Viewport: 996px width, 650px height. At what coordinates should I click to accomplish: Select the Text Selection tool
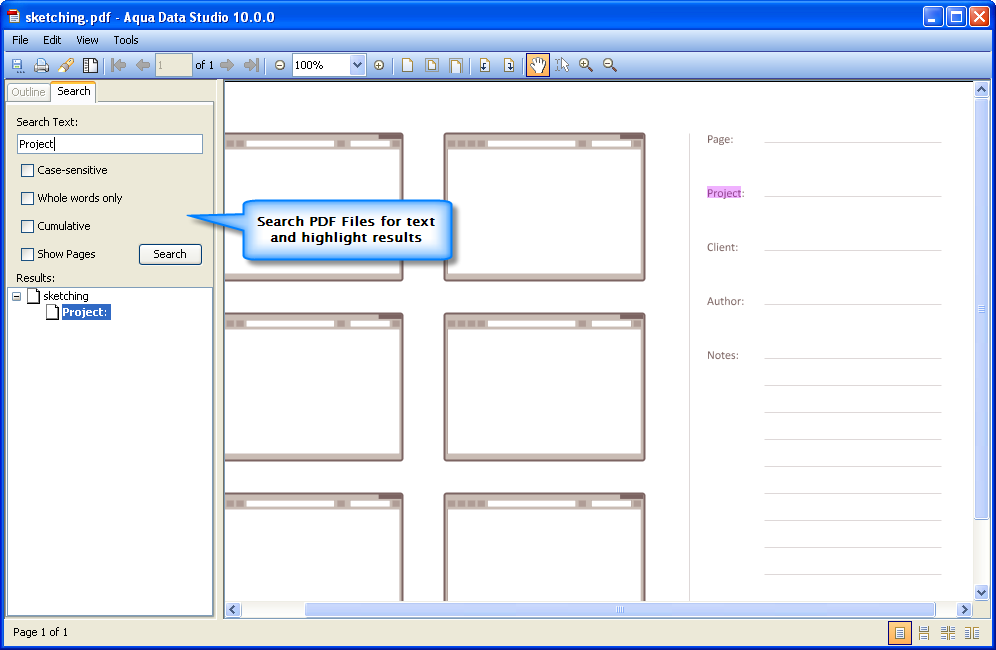coord(562,65)
